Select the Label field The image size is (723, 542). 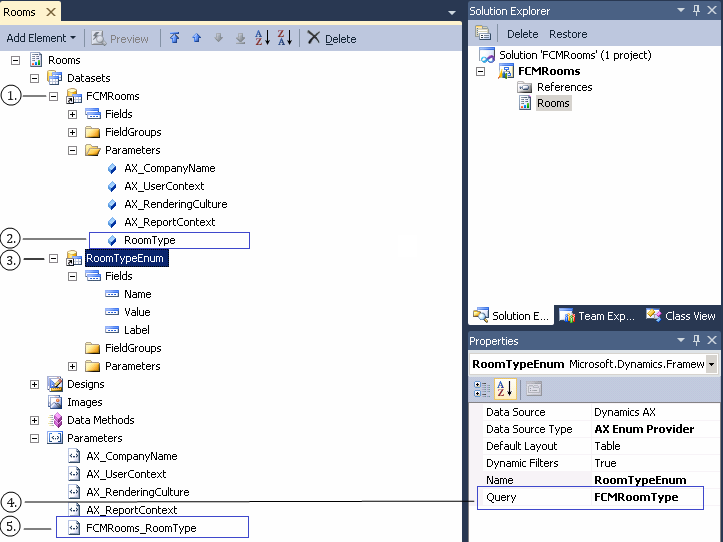tap(136, 330)
